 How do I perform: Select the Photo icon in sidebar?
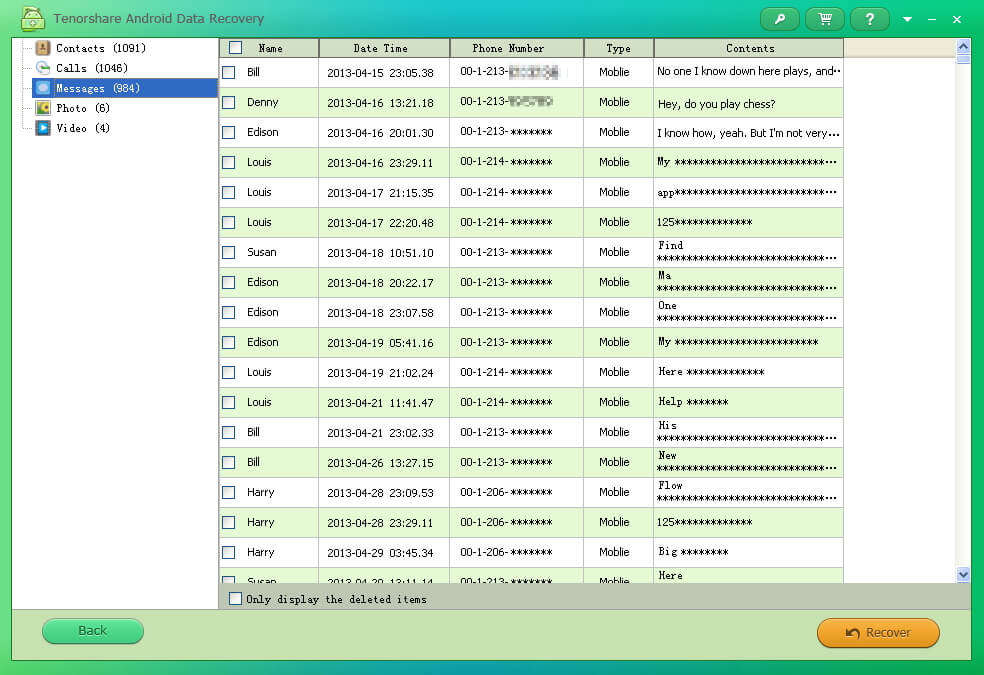coord(43,108)
